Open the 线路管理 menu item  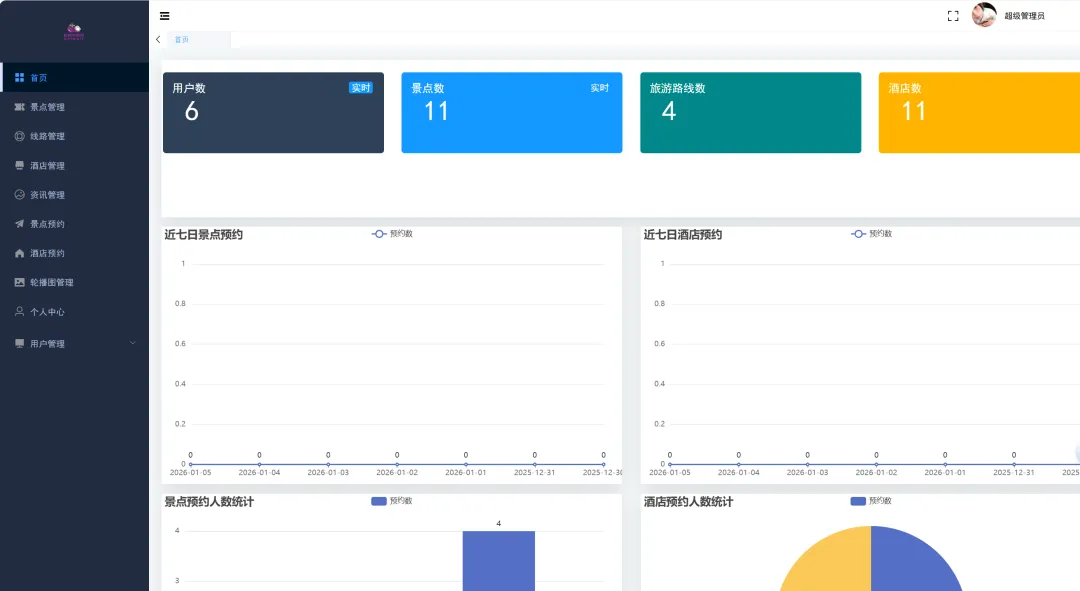(x=74, y=136)
